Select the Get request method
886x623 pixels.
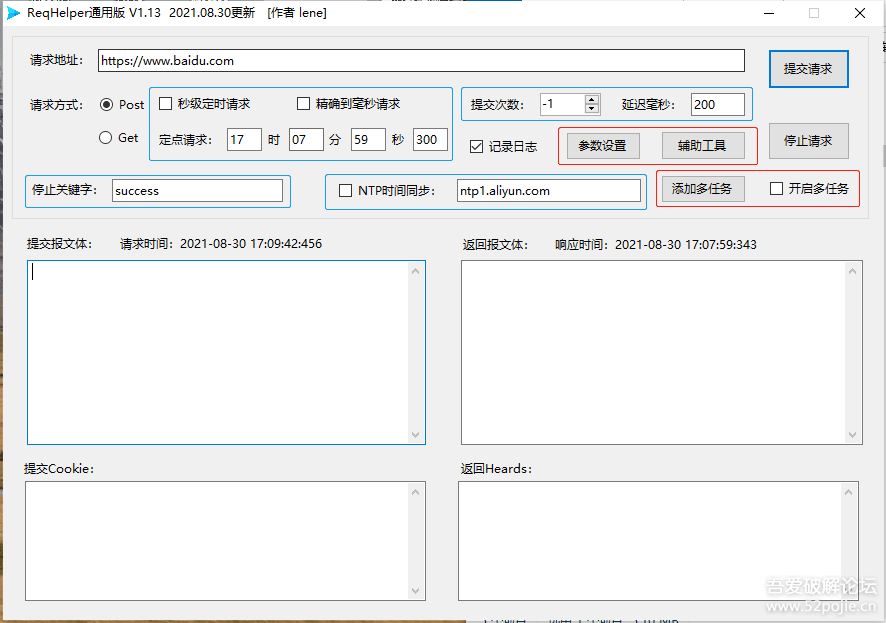coord(107,137)
